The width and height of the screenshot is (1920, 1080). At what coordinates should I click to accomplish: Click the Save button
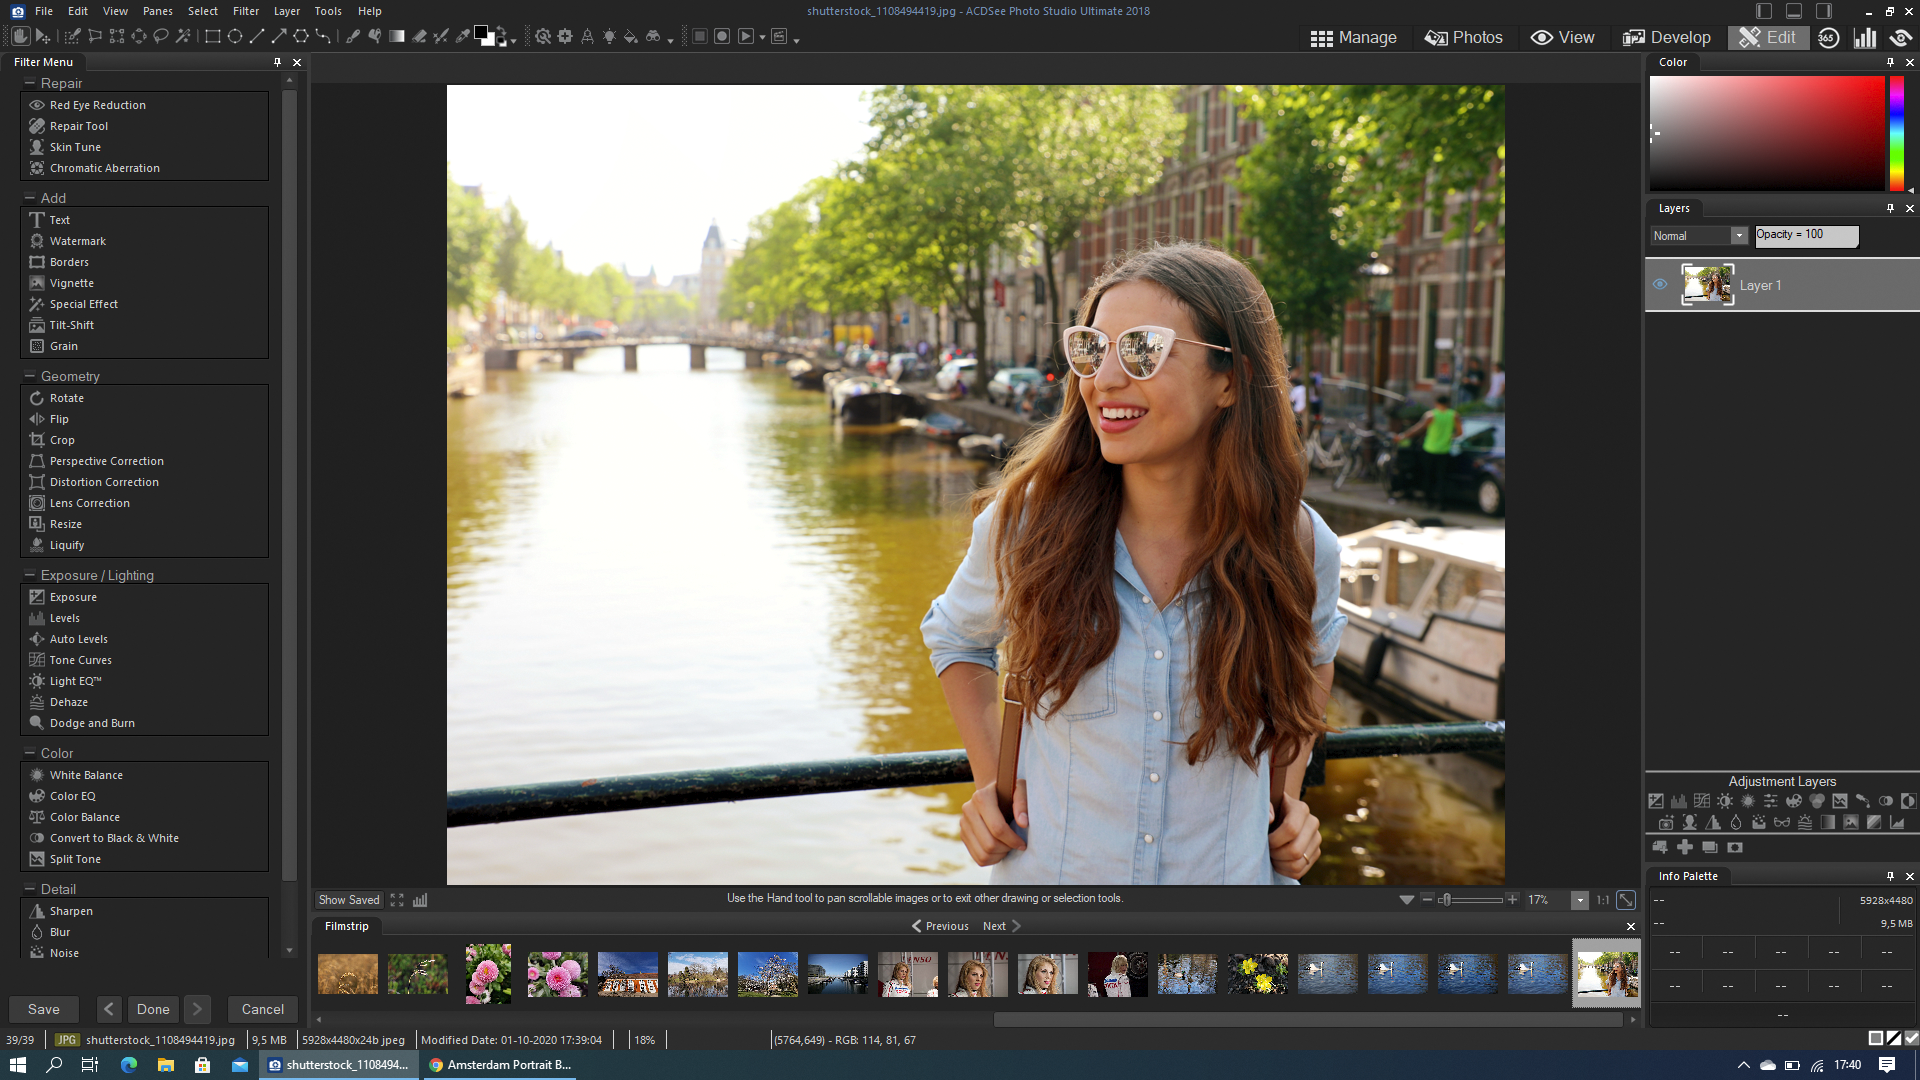[44, 1009]
